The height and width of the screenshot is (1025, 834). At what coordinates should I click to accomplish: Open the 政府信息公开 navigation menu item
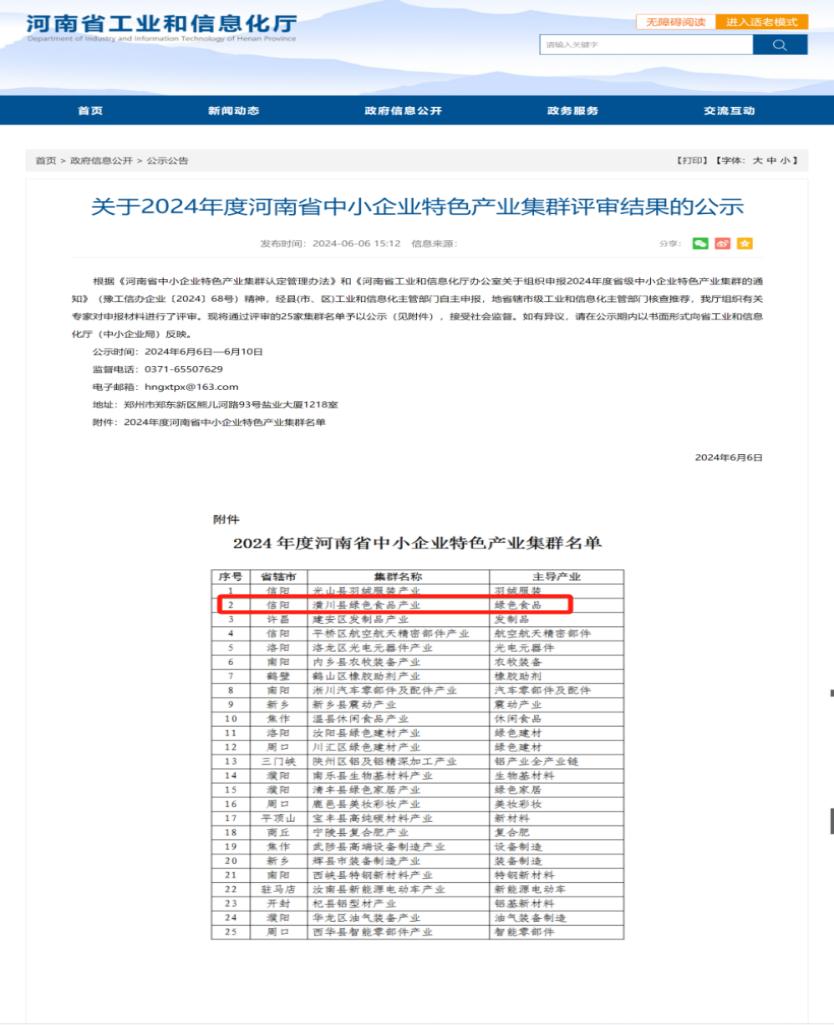tap(403, 110)
